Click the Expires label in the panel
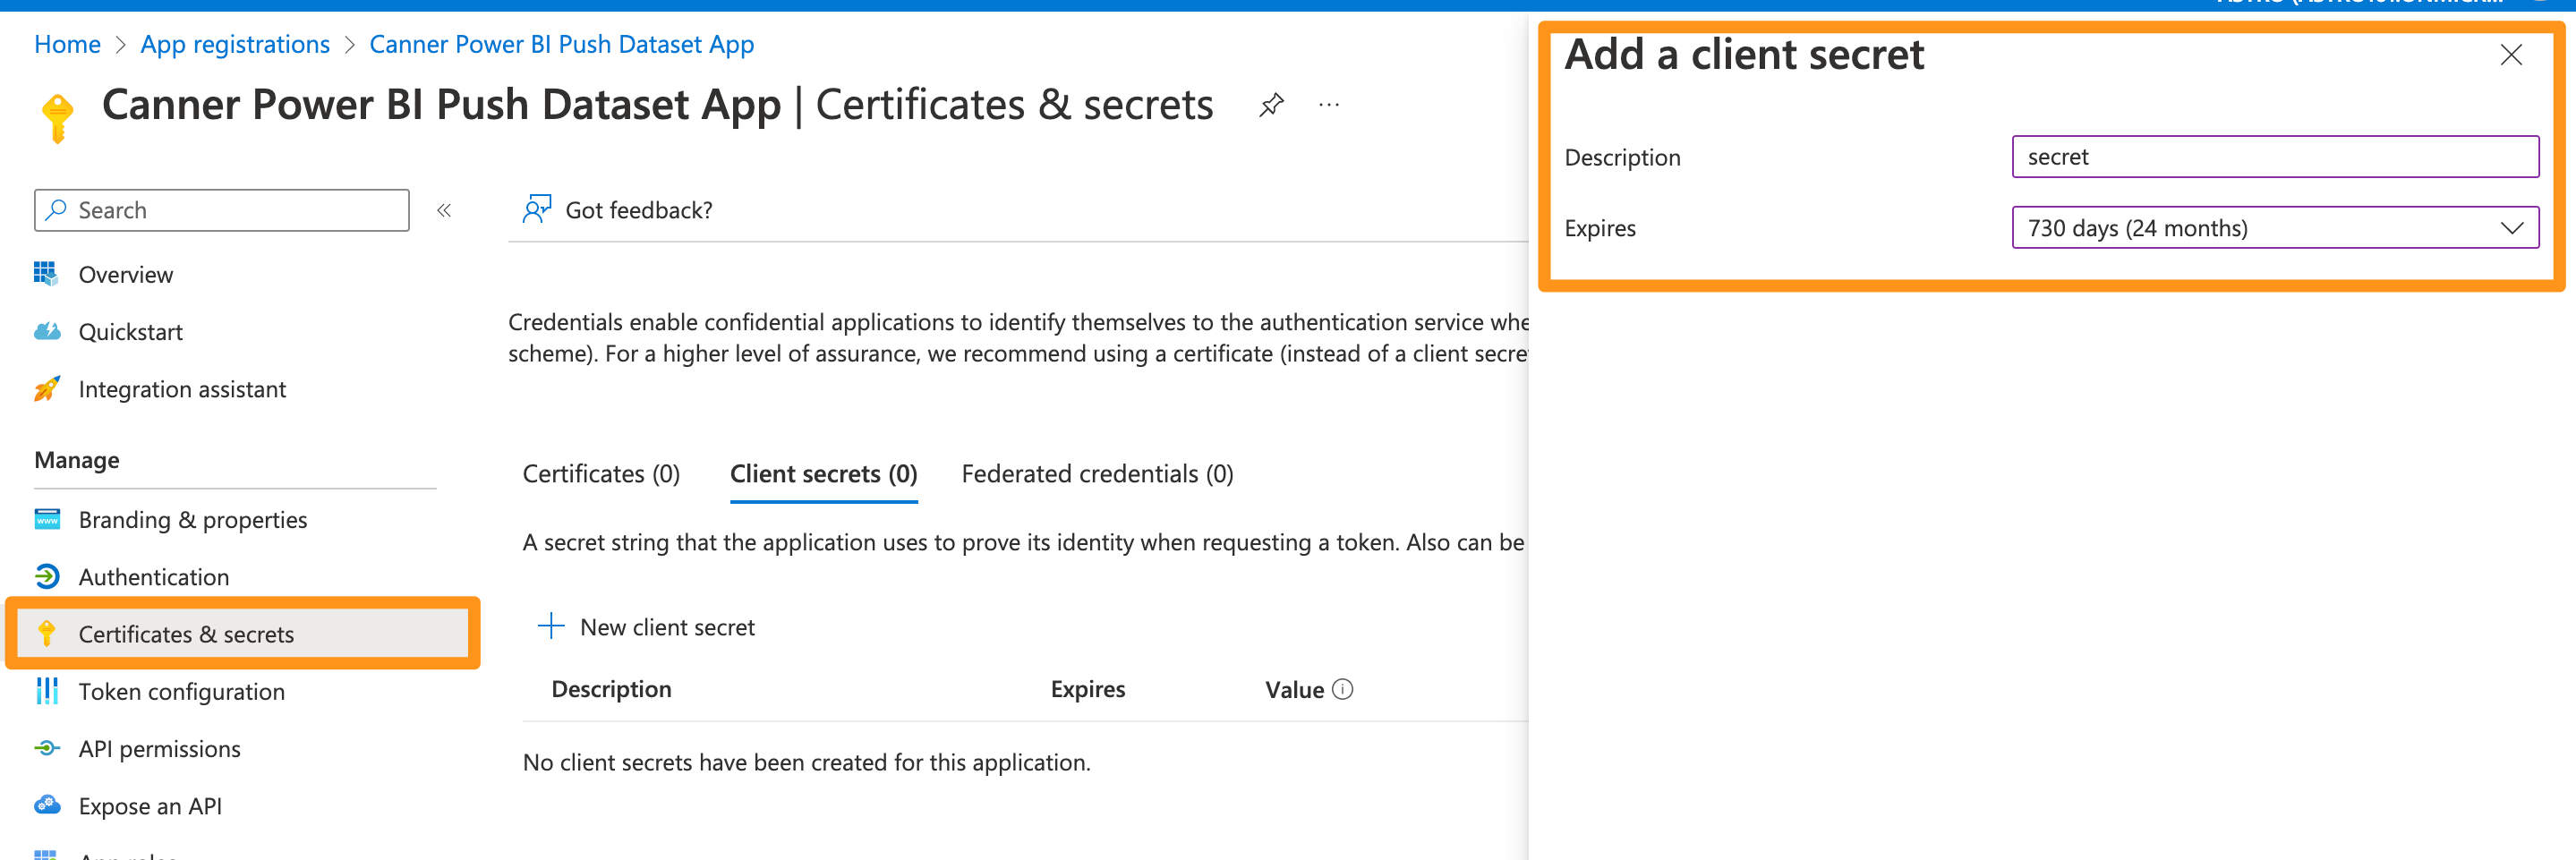 (1599, 228)
